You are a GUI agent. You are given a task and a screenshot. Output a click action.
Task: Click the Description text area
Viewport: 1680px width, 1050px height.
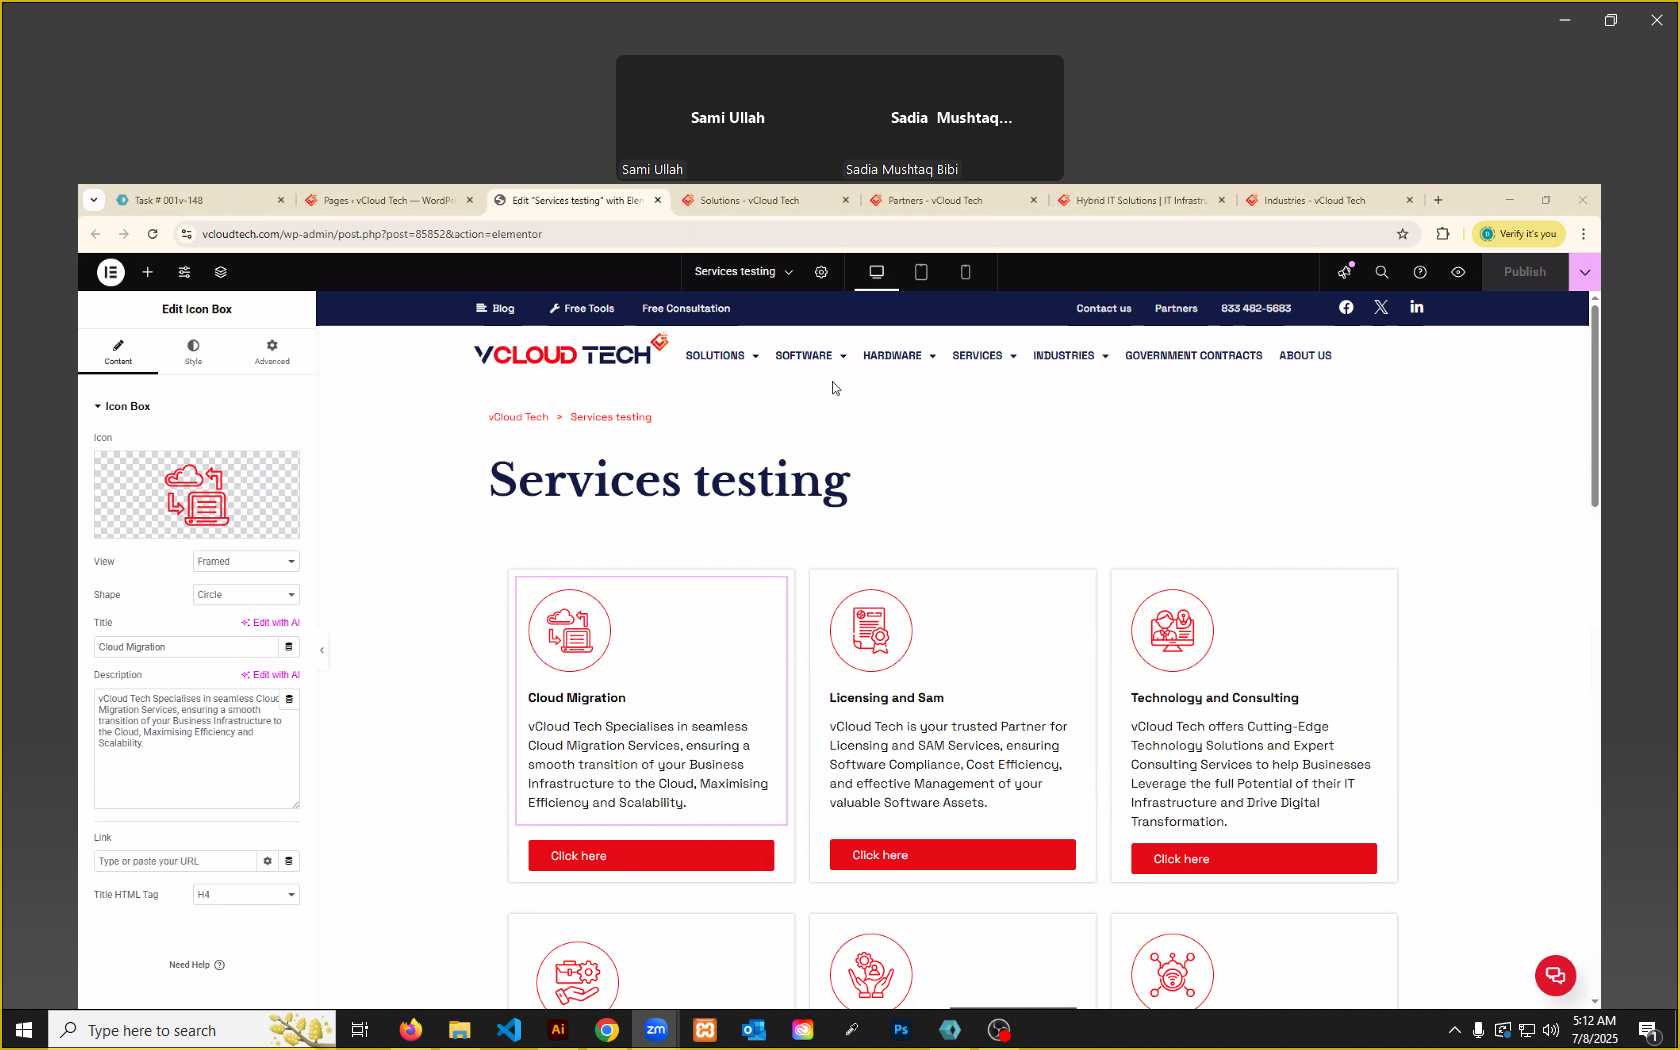pos(197,749)
